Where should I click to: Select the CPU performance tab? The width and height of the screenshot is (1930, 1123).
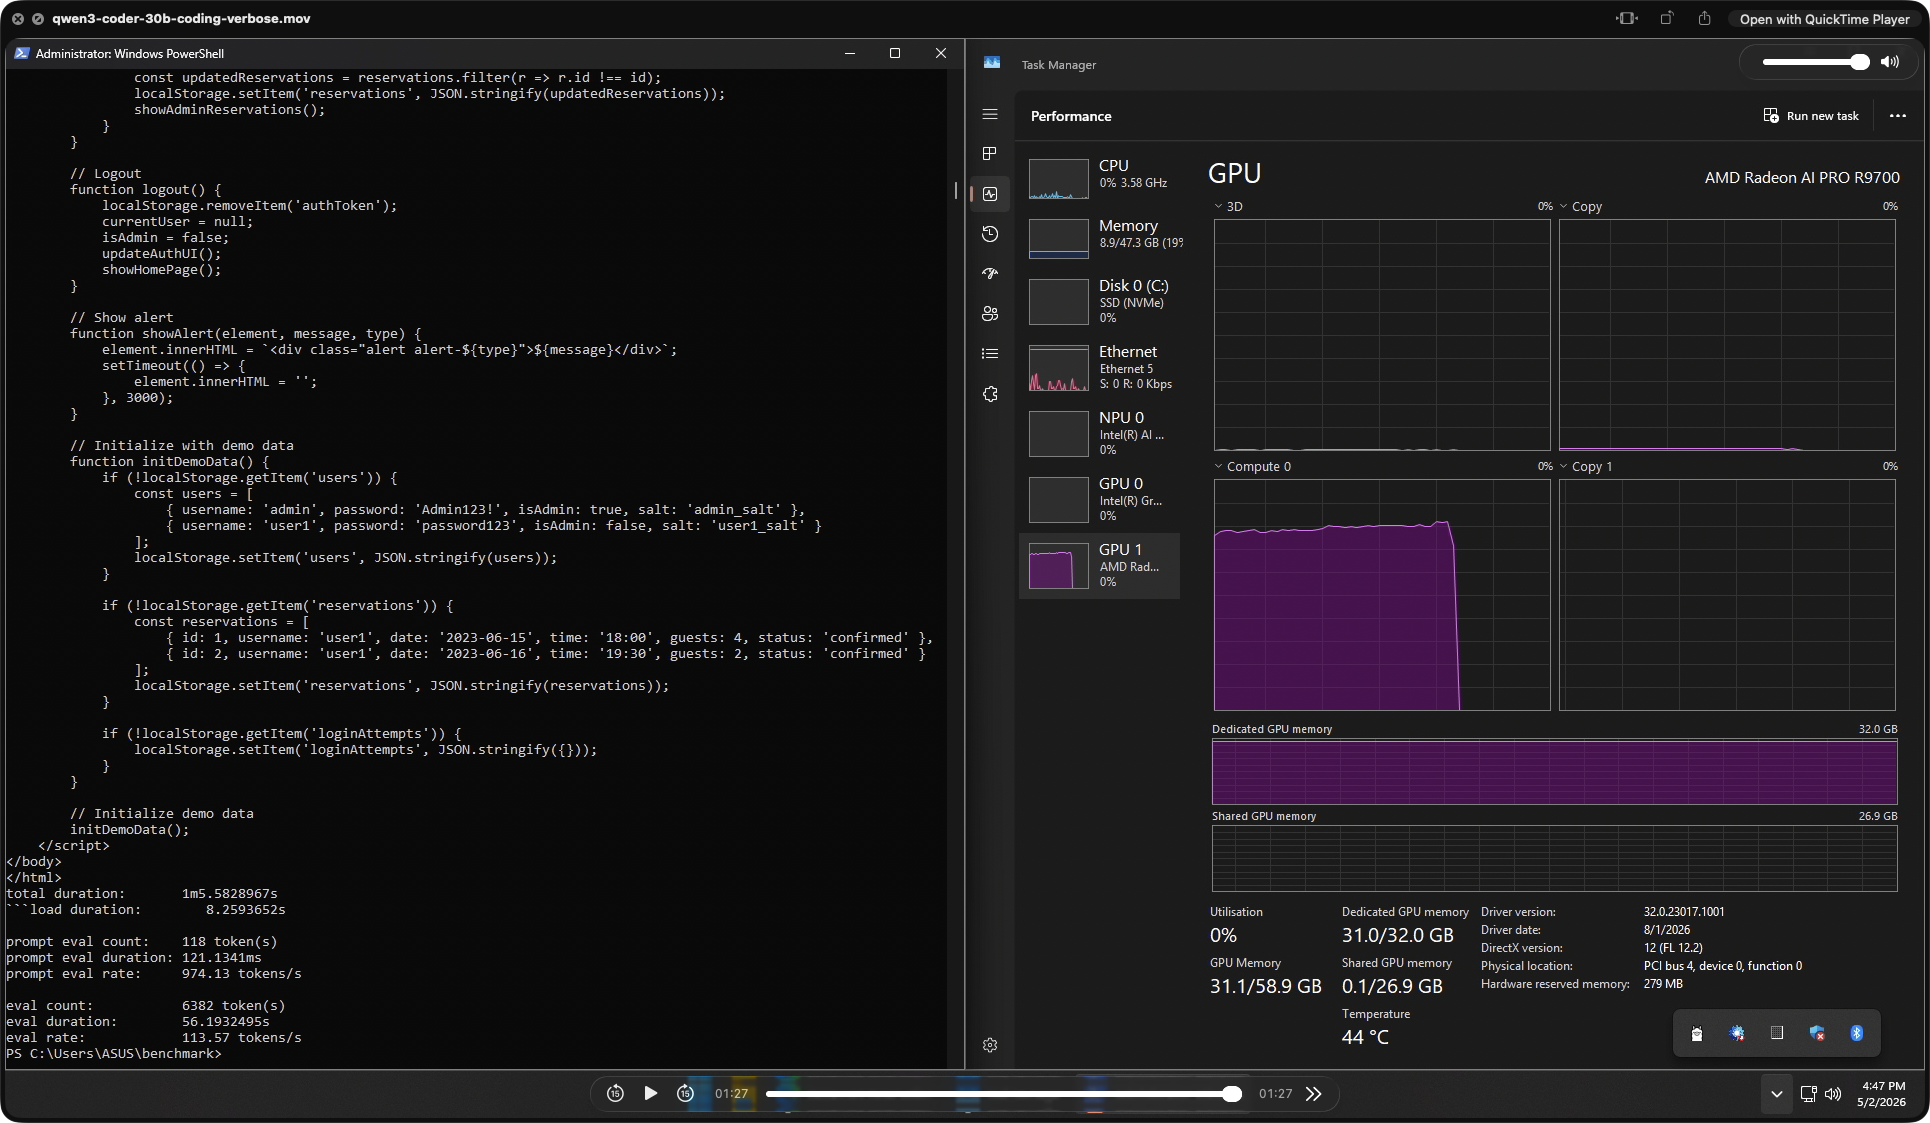(1100, 178)
